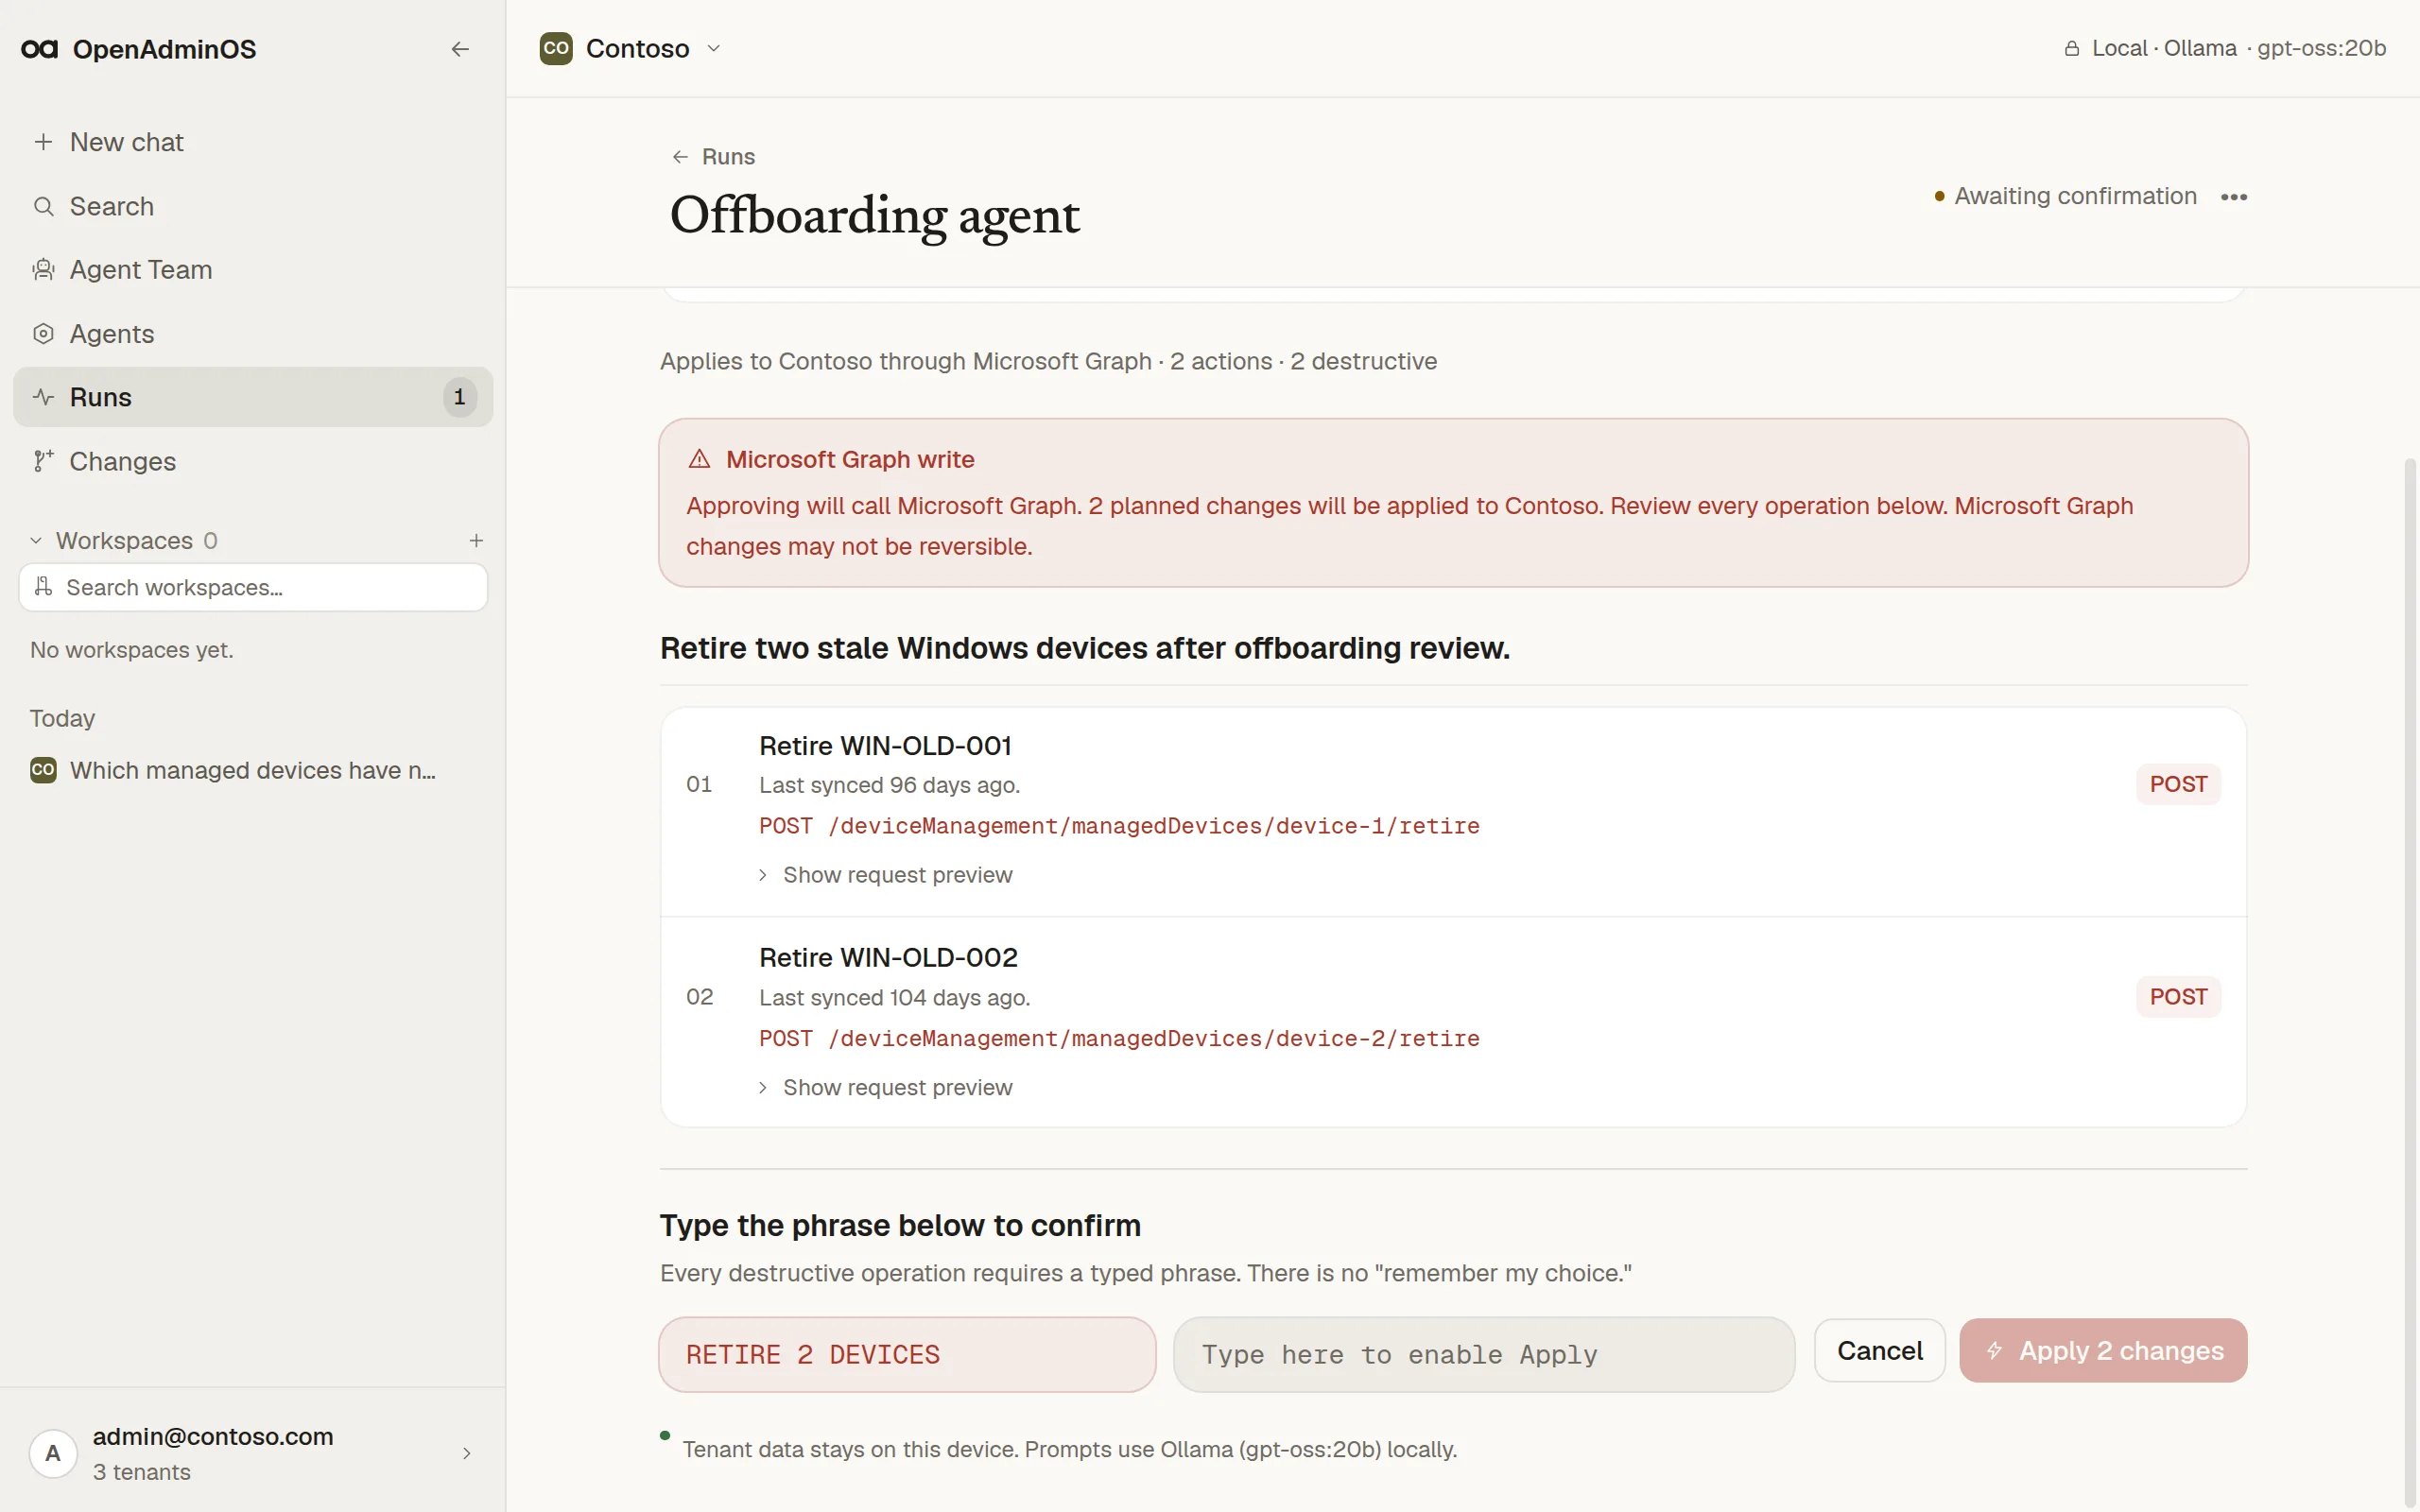The width and height of the screenshot is (2420, 1512).
Task: Click the Awaiting confirmation status
Action: [2065, 196]
